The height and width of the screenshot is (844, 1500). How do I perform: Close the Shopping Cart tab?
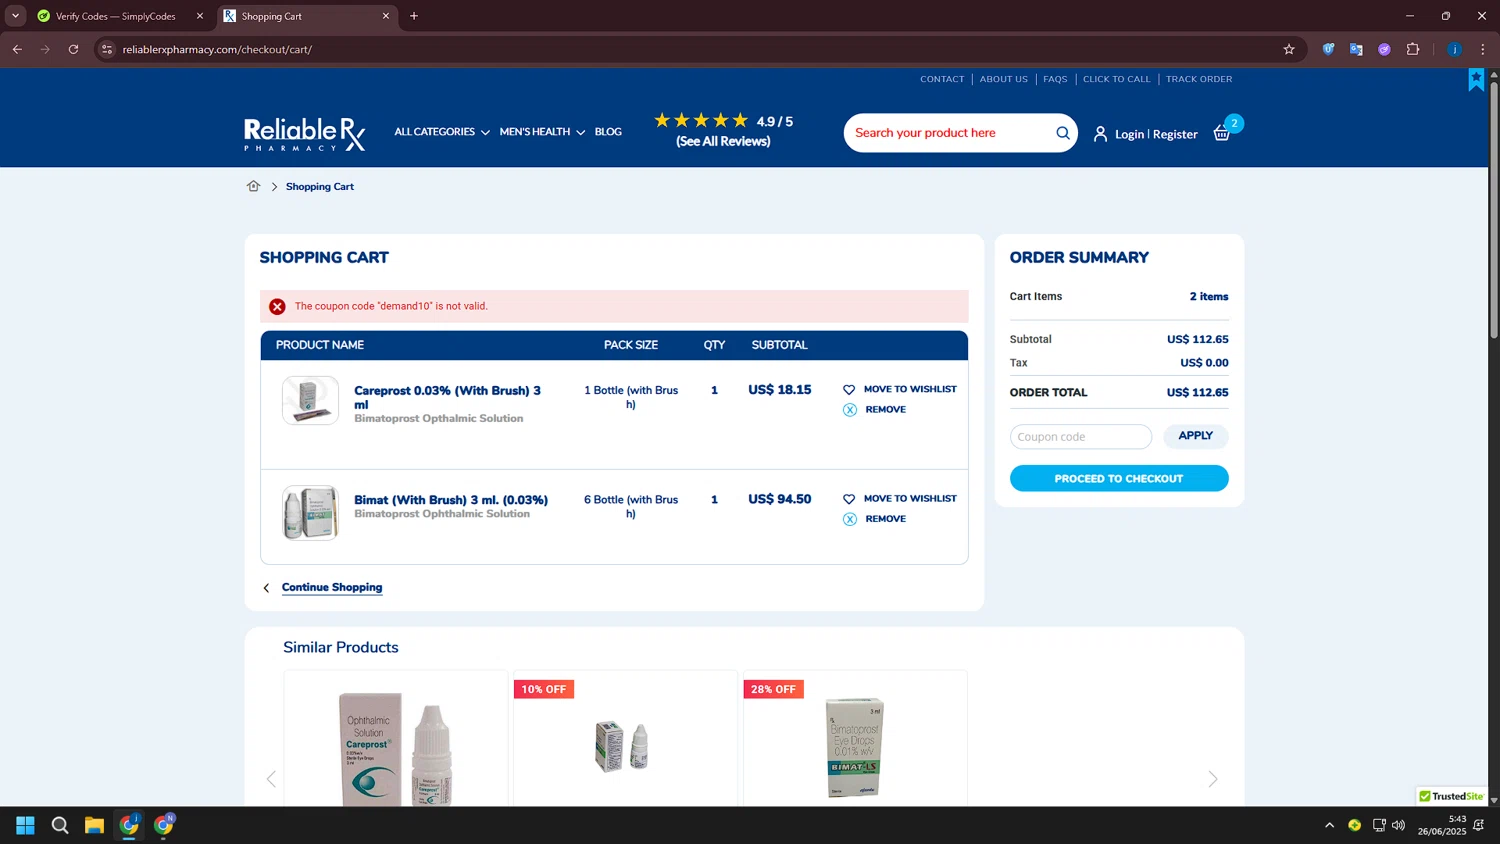[x=386, y=16]
